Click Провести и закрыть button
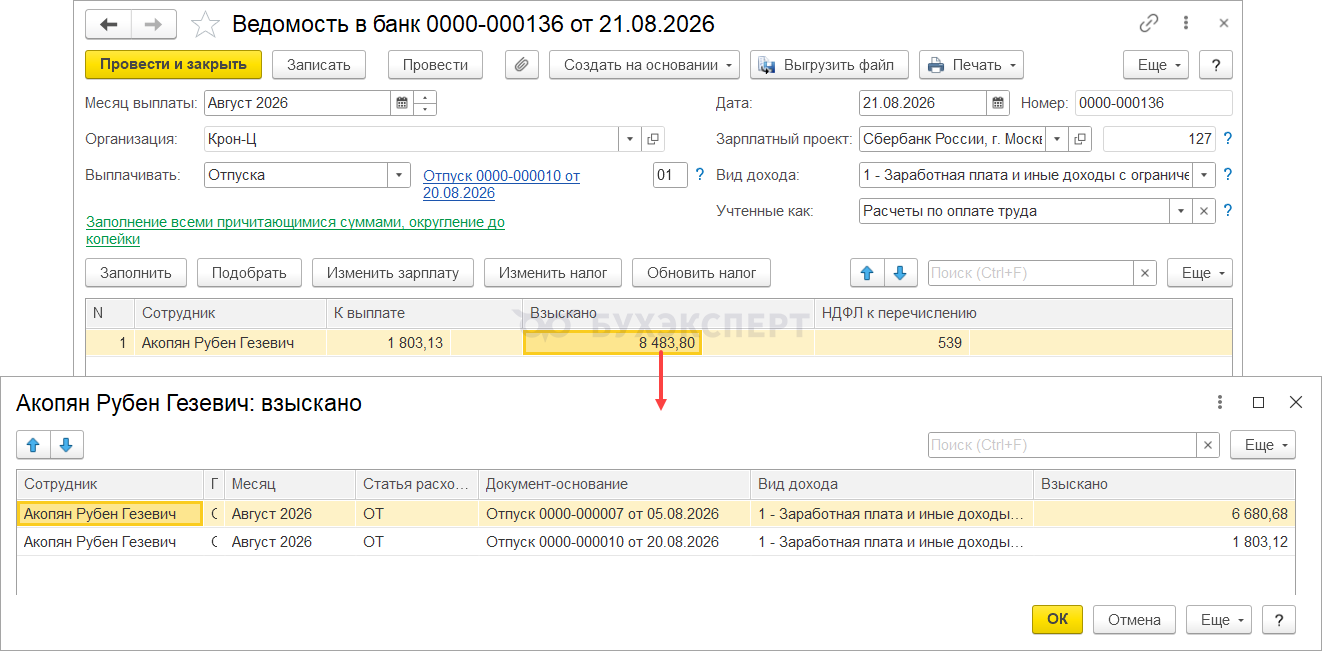Image resolution: width=1322 pixels, height=651 pixels. tap(173, 65)
